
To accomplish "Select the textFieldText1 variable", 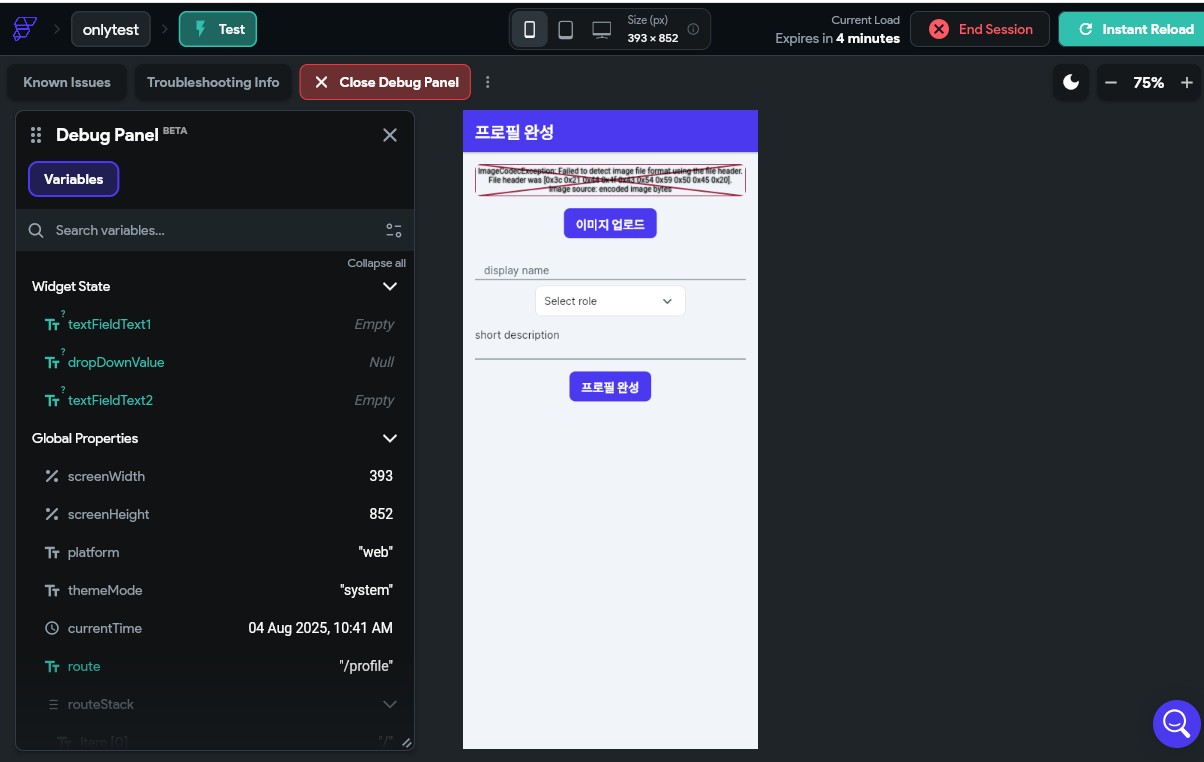I will click(x=109, y=324).
